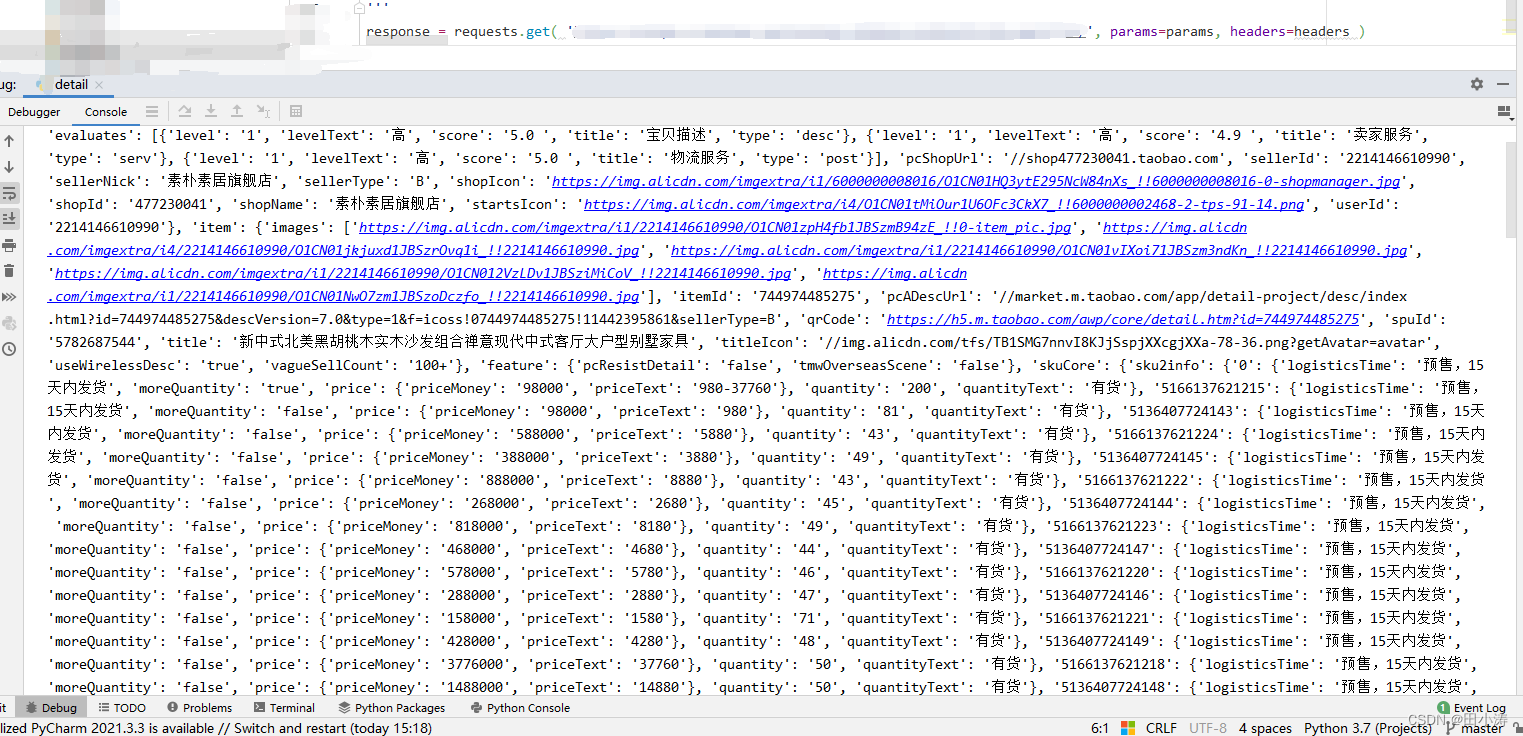Open the O1CN01vIXoi71JBSzm3ndKn image link

(x=1039, y=250)
